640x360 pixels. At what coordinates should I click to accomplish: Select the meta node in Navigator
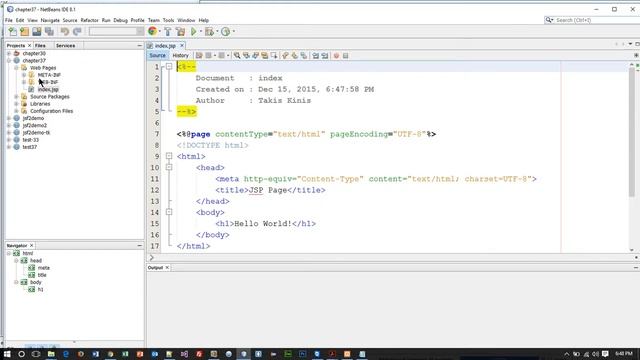(44, 268)
